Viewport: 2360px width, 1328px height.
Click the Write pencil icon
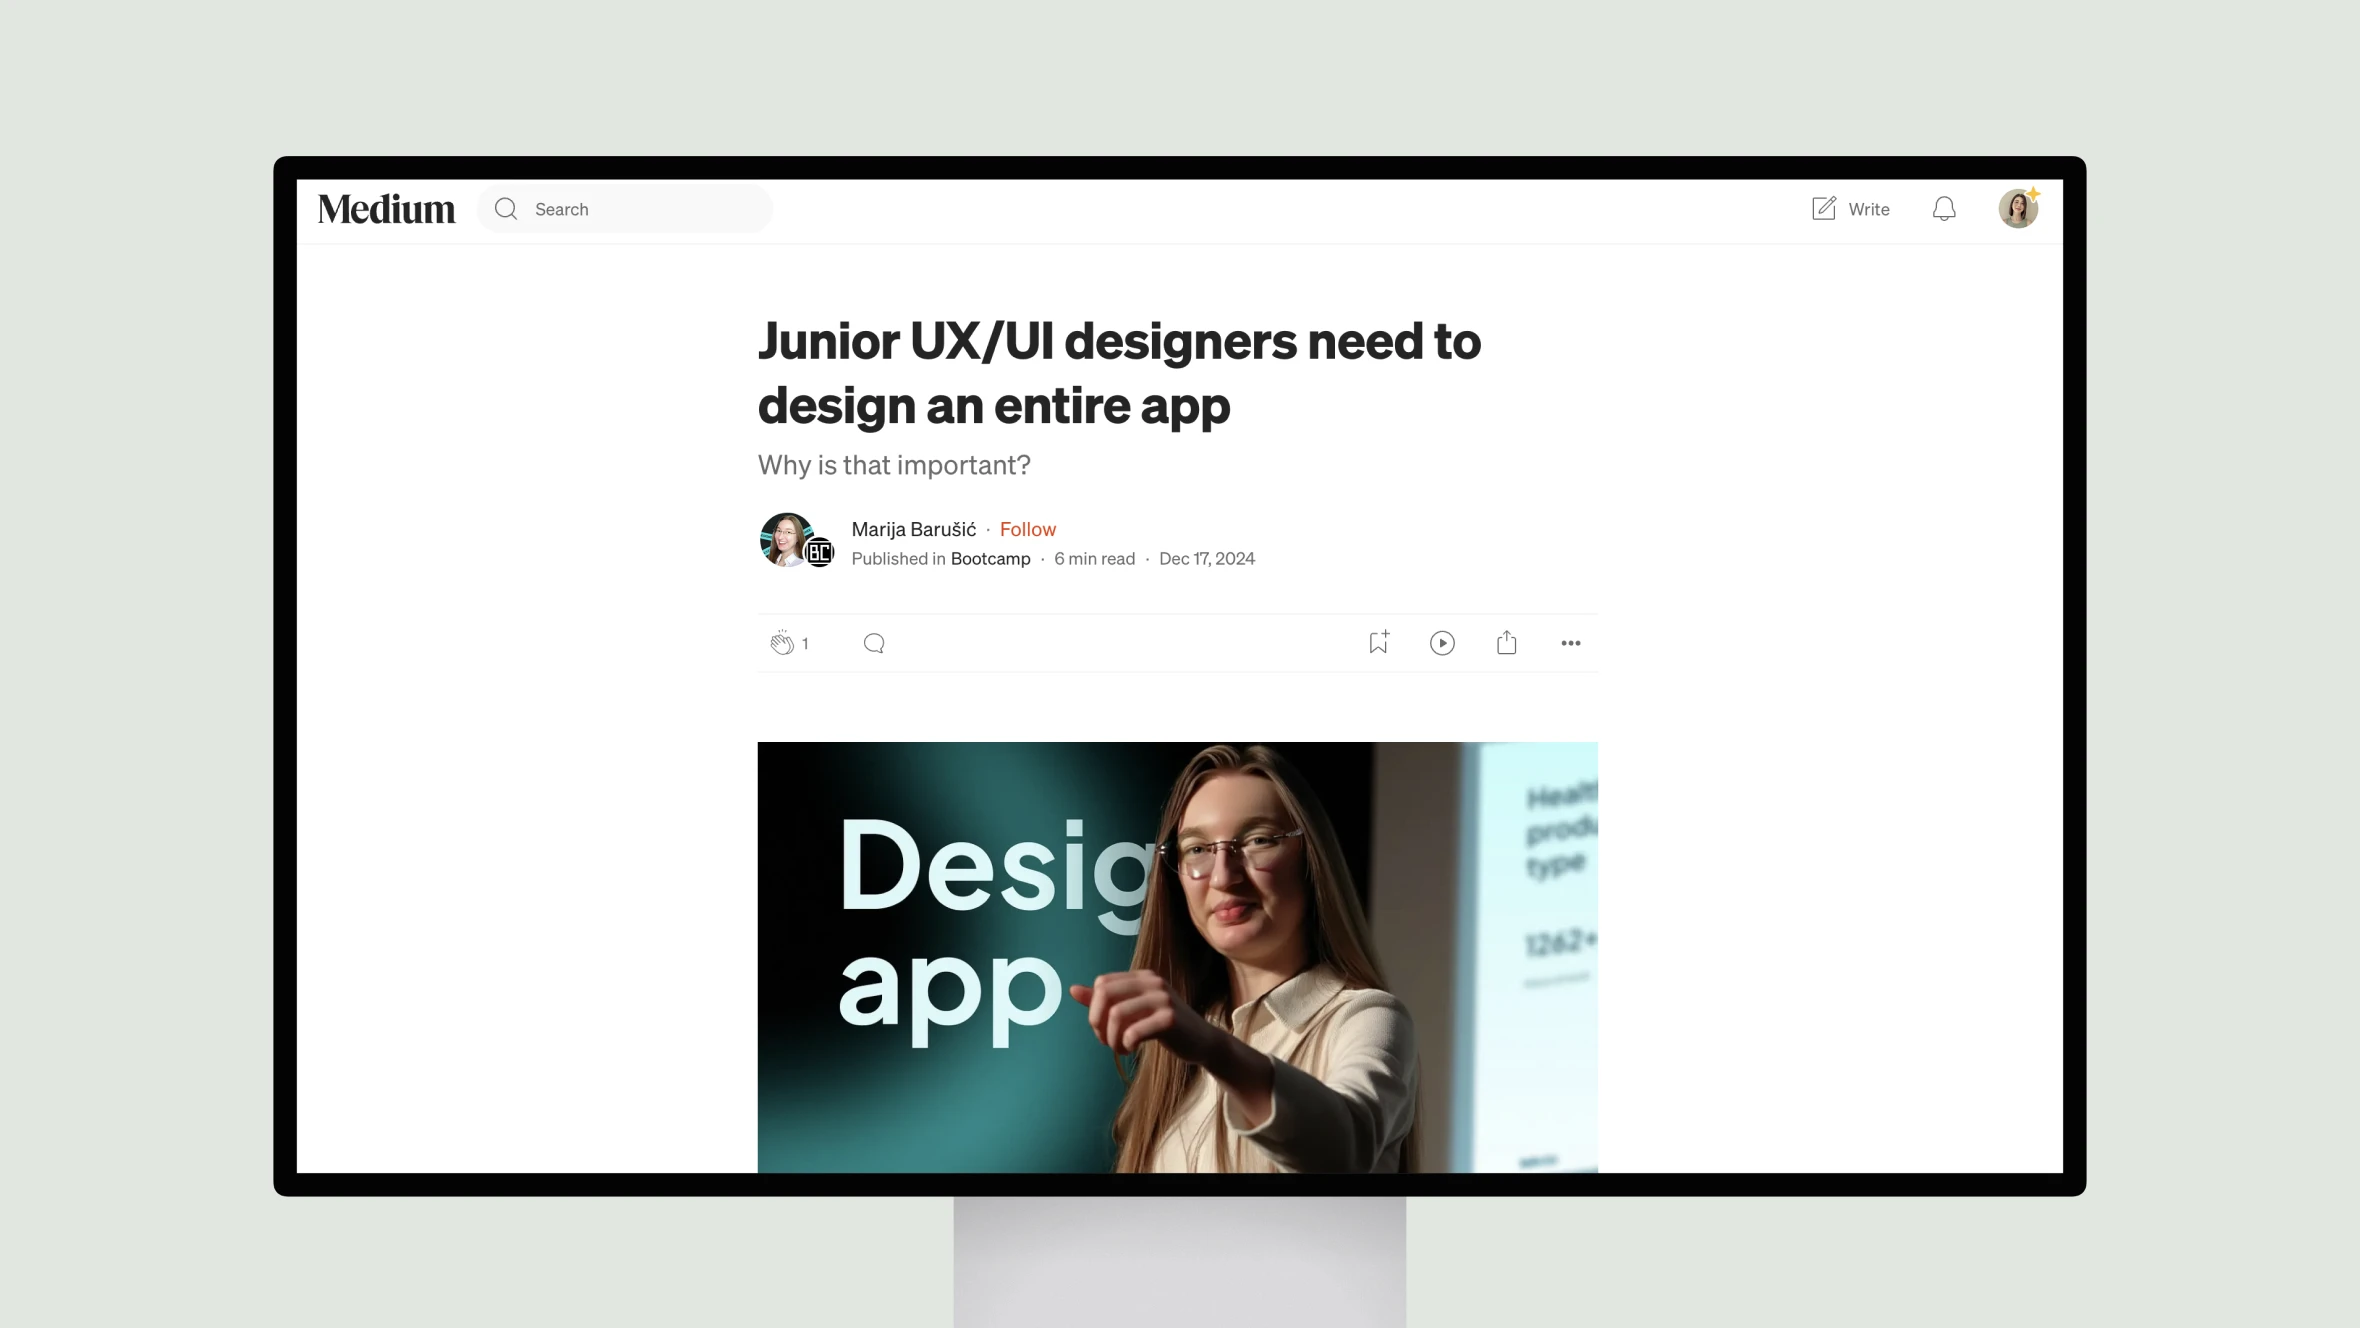[x=1822, y=208]
